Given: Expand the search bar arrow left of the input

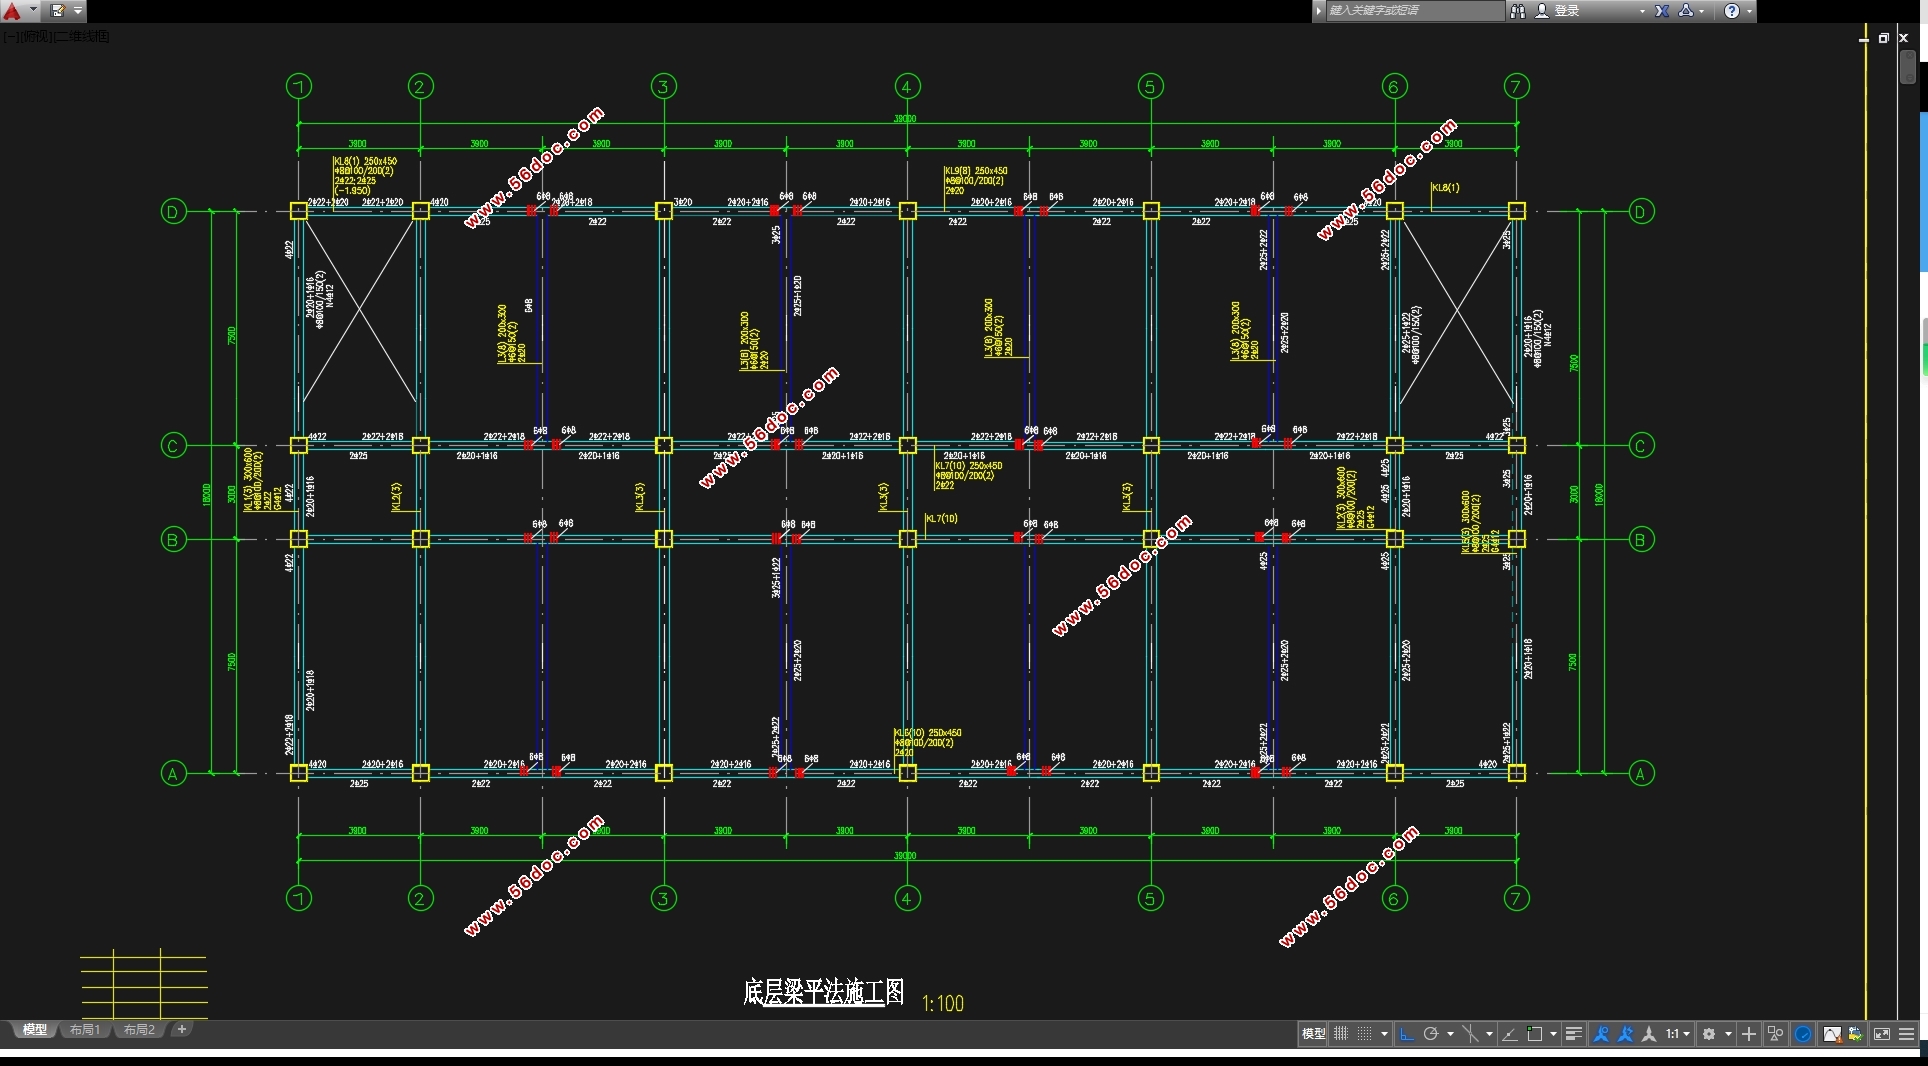Looking at the screenshot, I should tap(1319, 11).
